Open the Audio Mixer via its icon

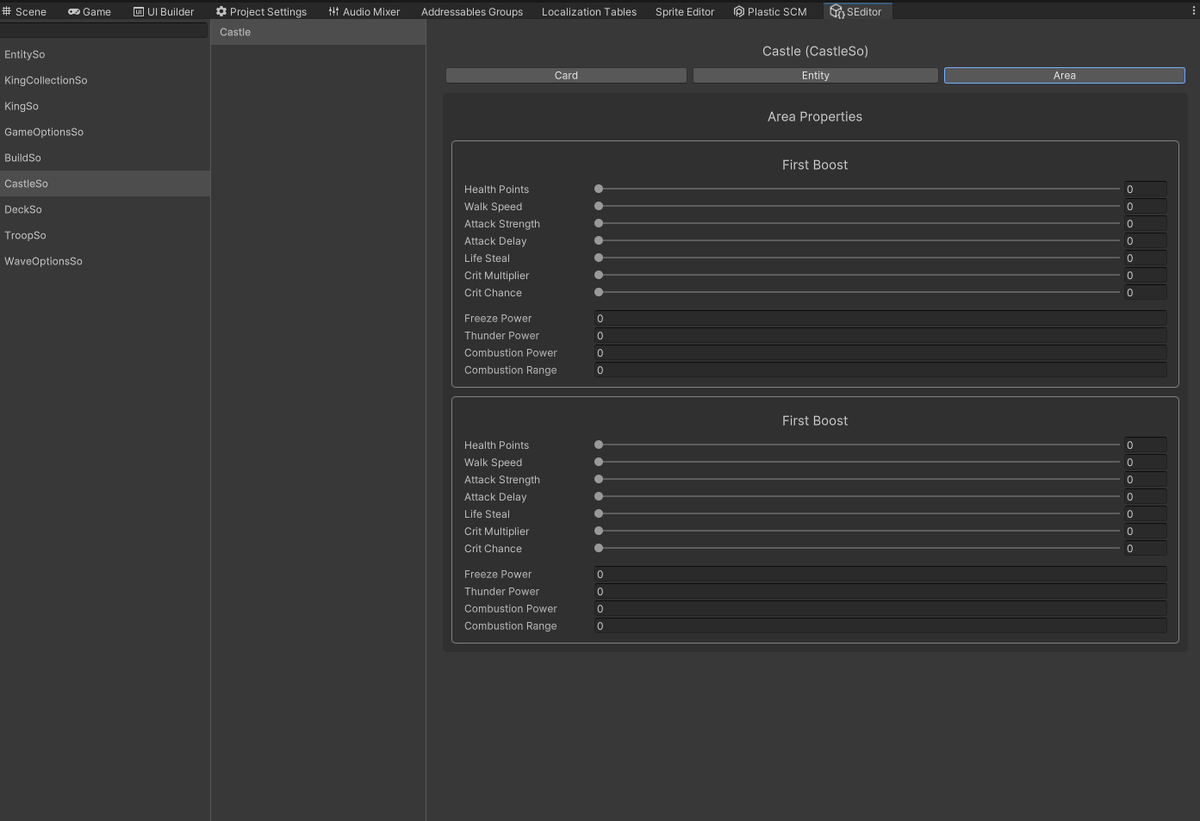pos(336,11)
